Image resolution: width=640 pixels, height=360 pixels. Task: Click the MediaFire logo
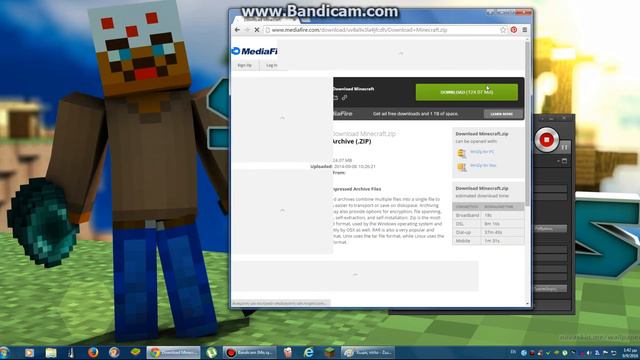pos(254,51)
